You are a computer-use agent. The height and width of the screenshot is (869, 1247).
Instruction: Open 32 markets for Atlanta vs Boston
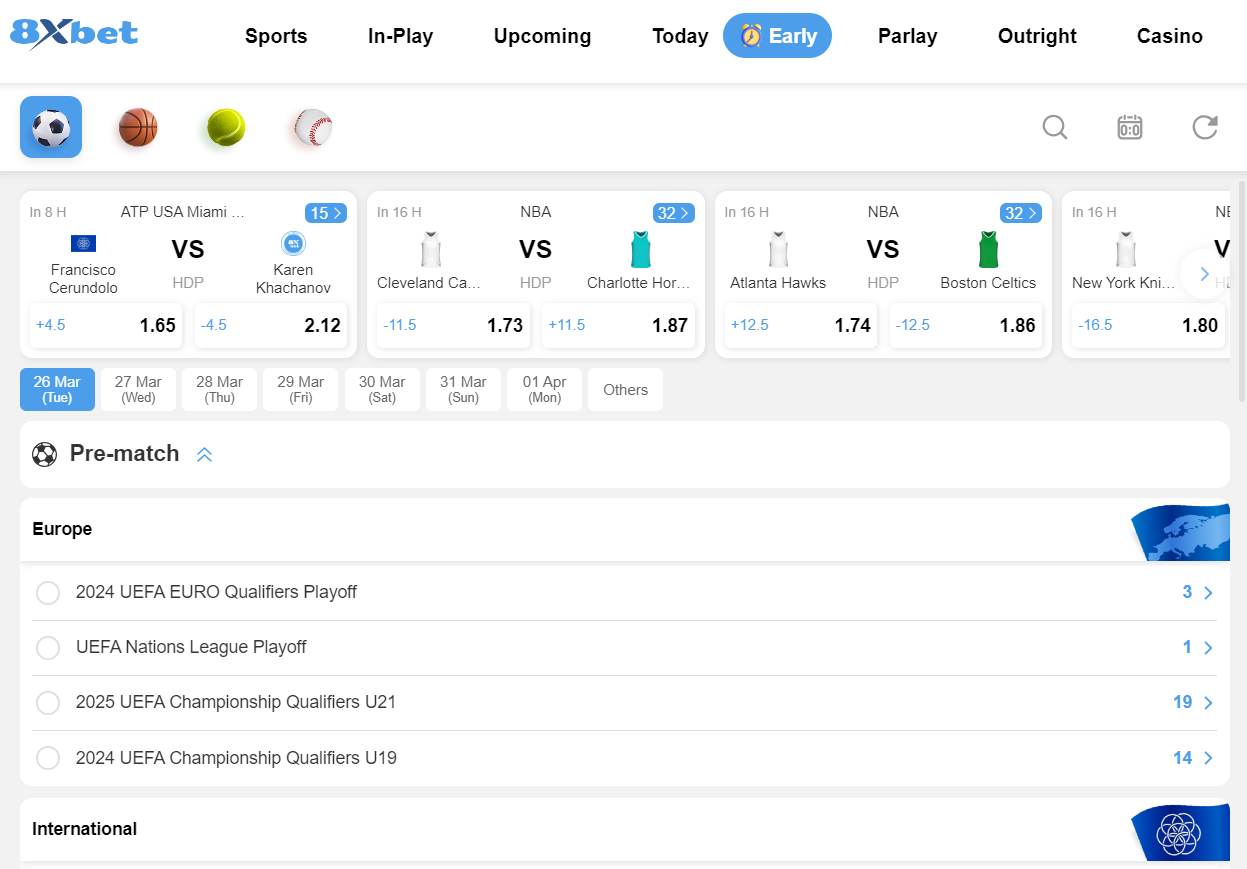(1021, 213)
